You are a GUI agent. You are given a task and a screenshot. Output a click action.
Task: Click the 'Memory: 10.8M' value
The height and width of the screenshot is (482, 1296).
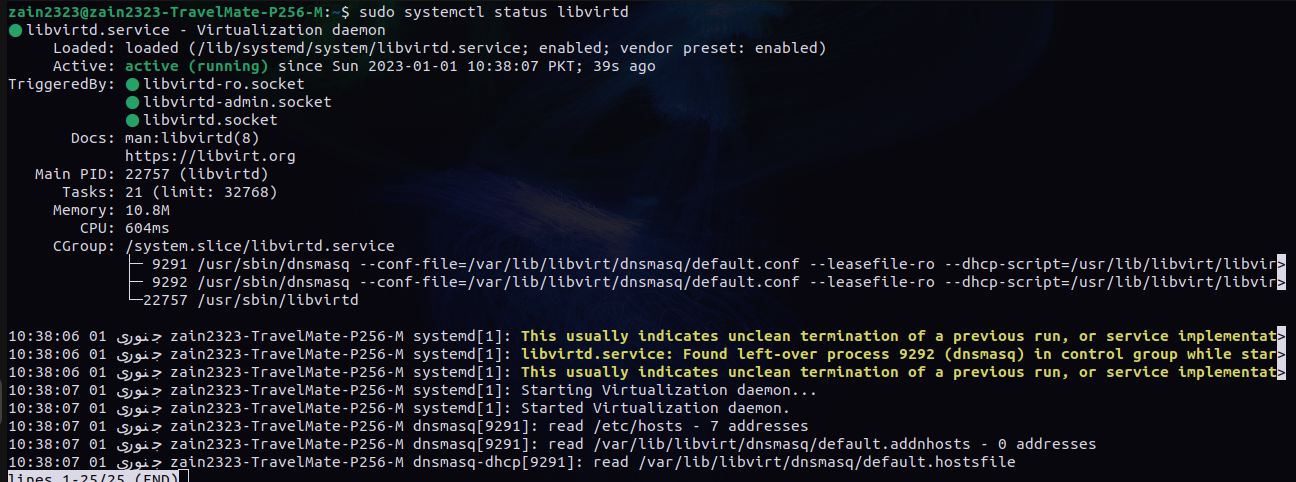click(x=147, y=210)
